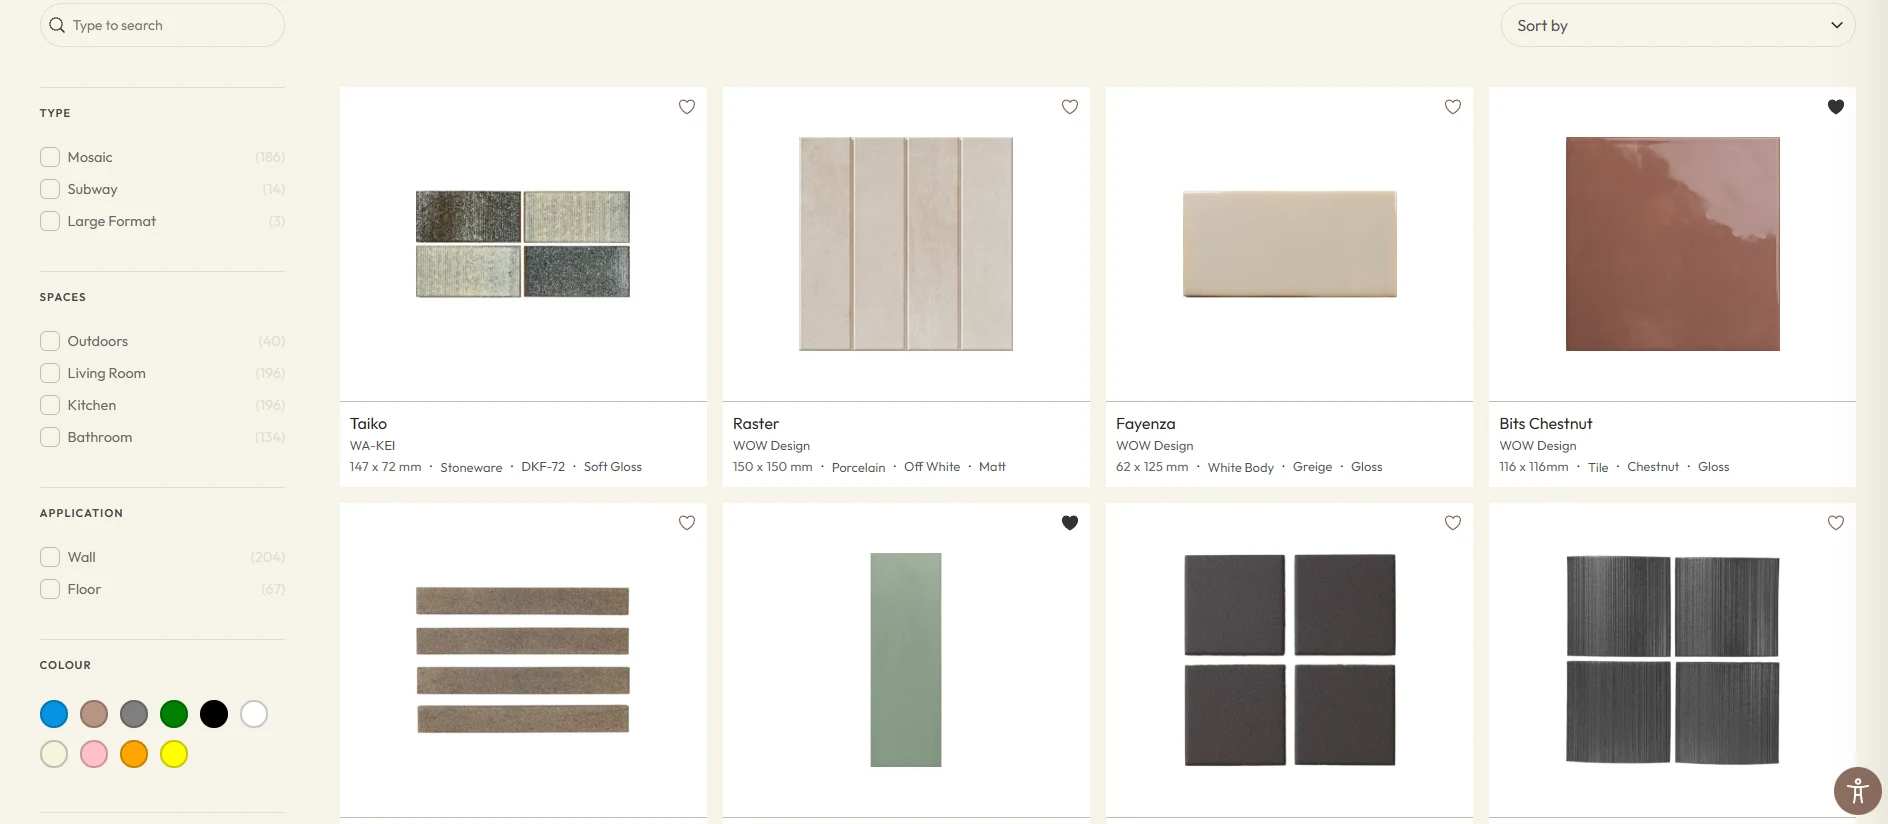Image resolution: width=1888 pixels, height=824 pixels.
Task: View the Fayenza tile image
Action: coord(1290,244)
